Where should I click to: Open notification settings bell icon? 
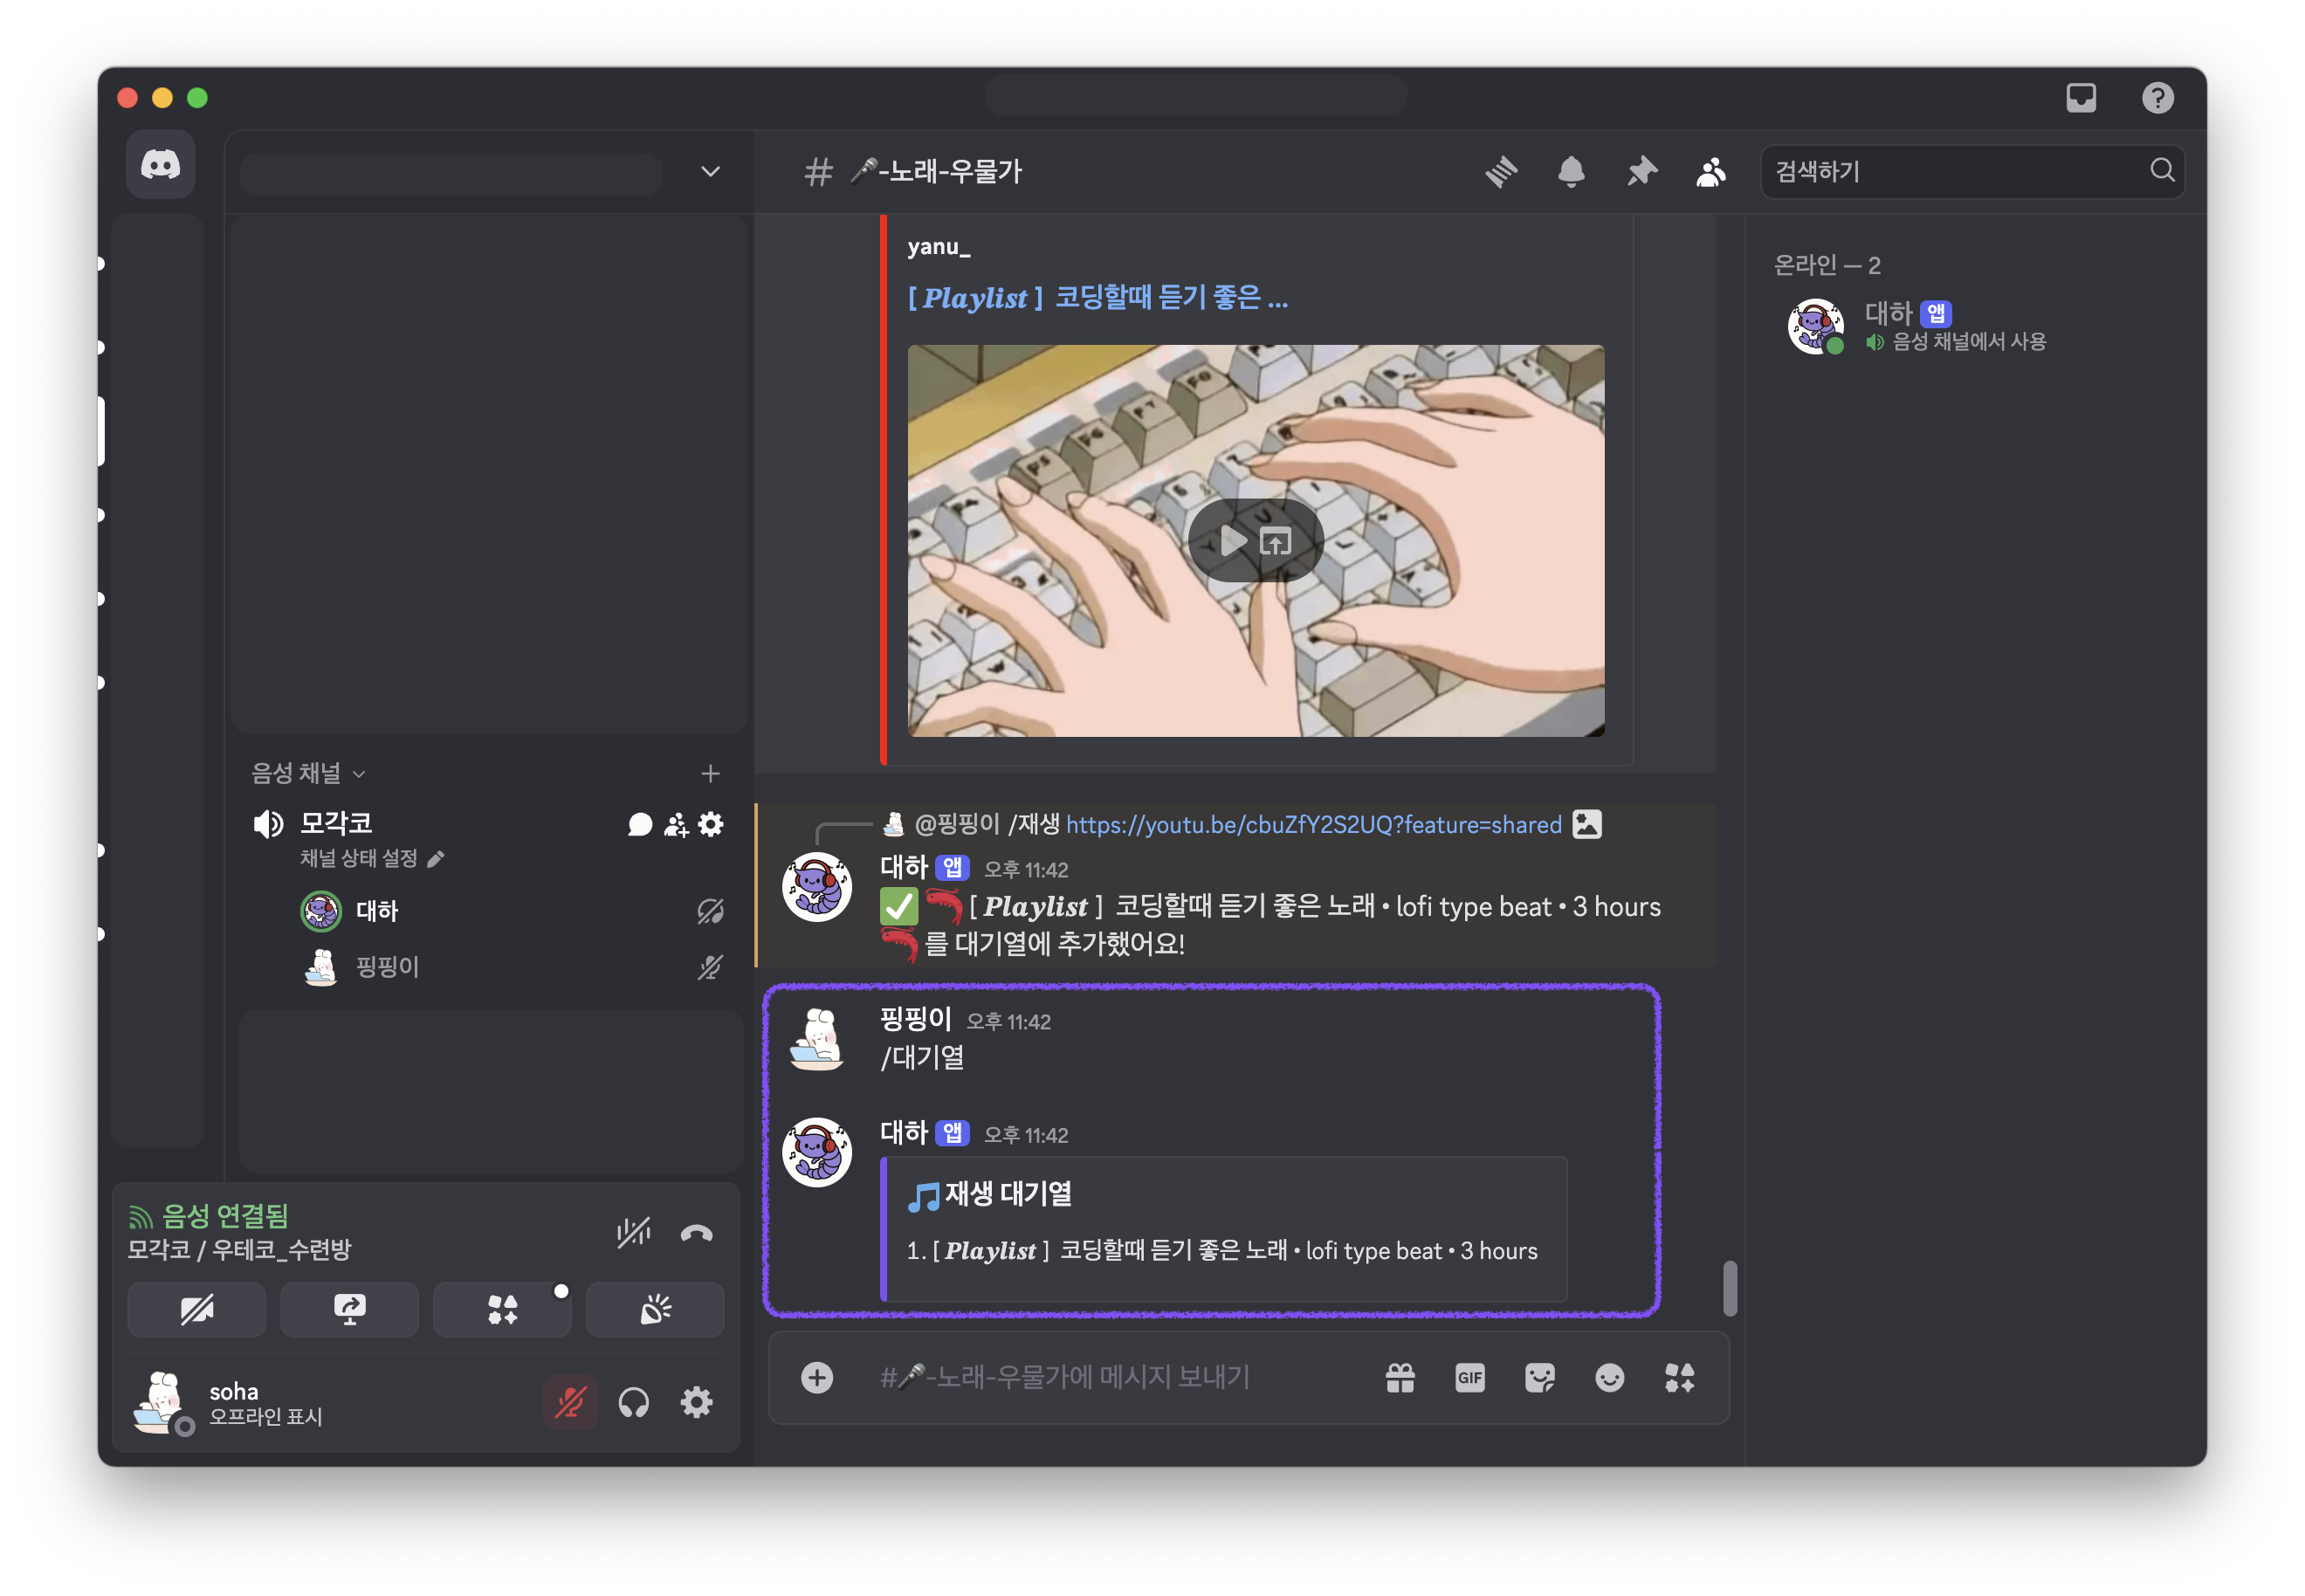click(1571, 172)
